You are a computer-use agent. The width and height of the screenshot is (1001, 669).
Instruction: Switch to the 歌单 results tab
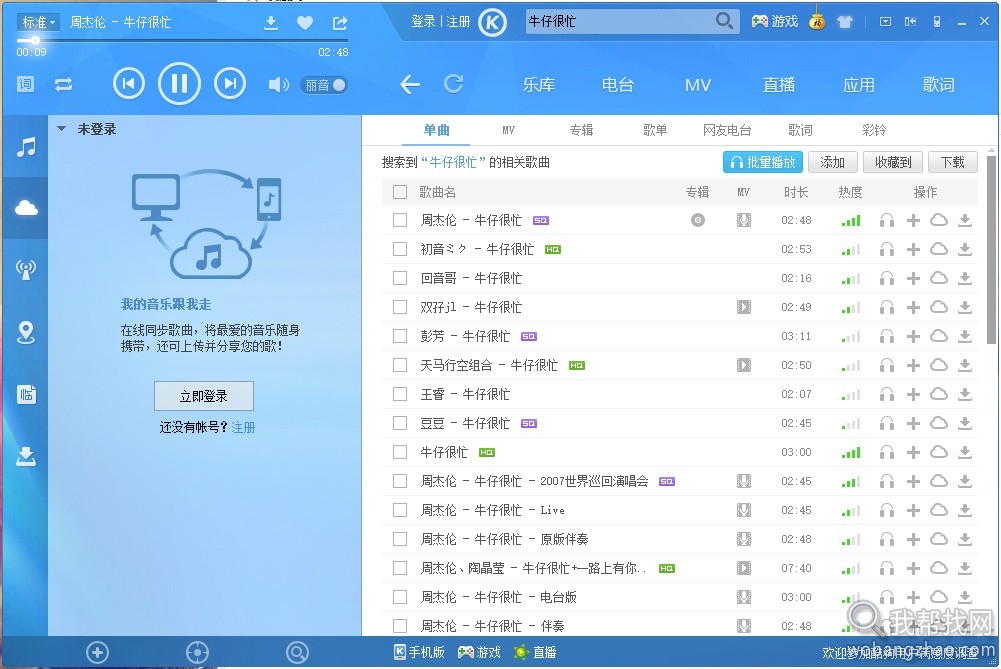pos(655,130)
